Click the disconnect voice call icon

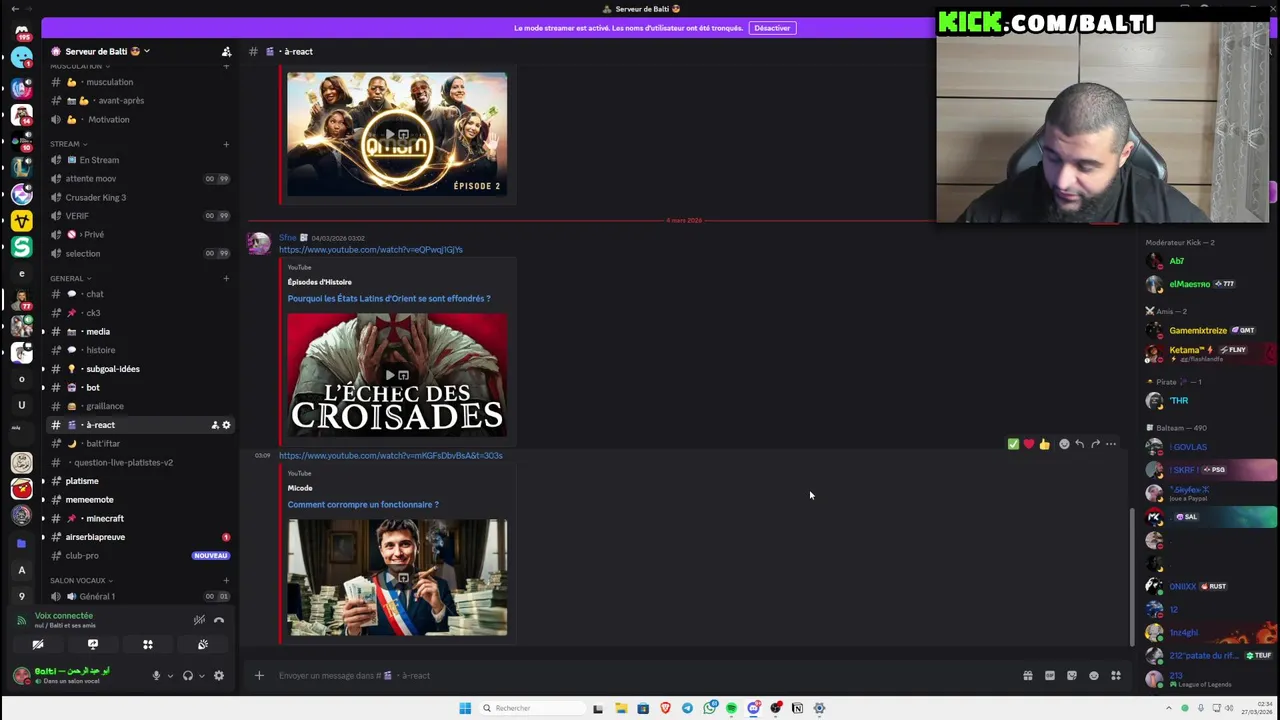(x=219, y=620)
